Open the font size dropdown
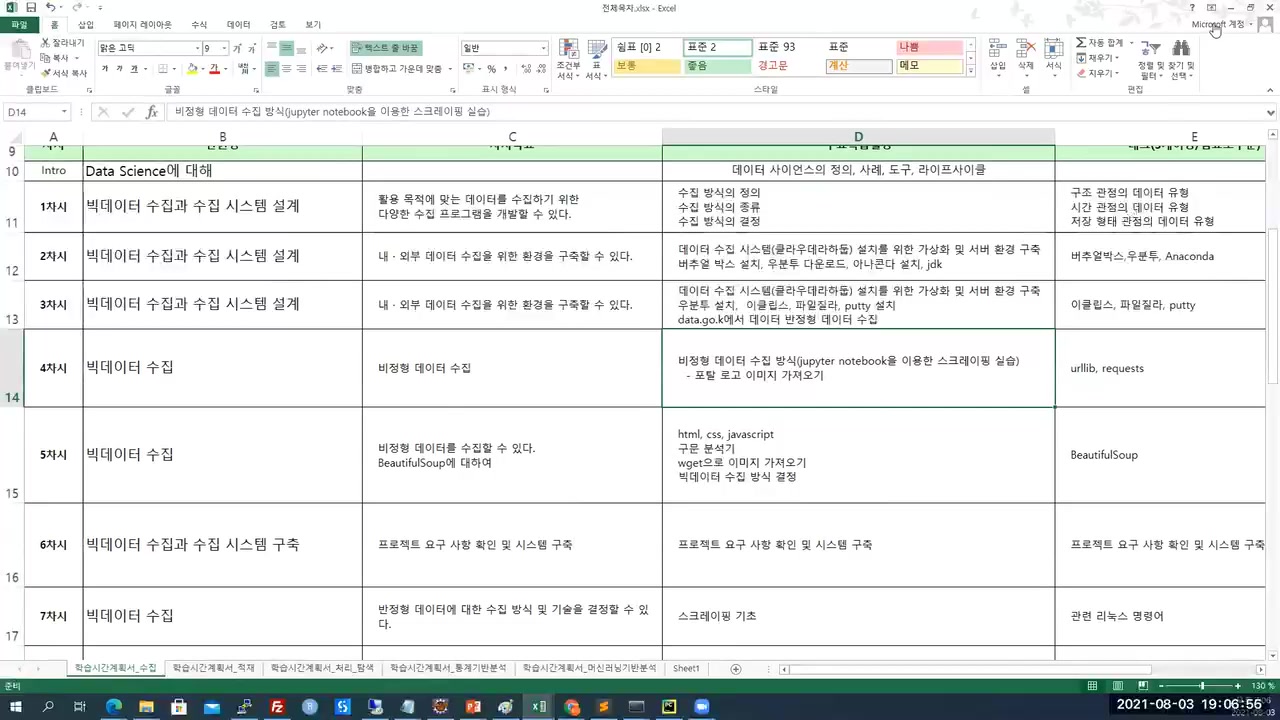Image resolution: width=1280 pixels, height=720 pixels. tap(216, 47)
